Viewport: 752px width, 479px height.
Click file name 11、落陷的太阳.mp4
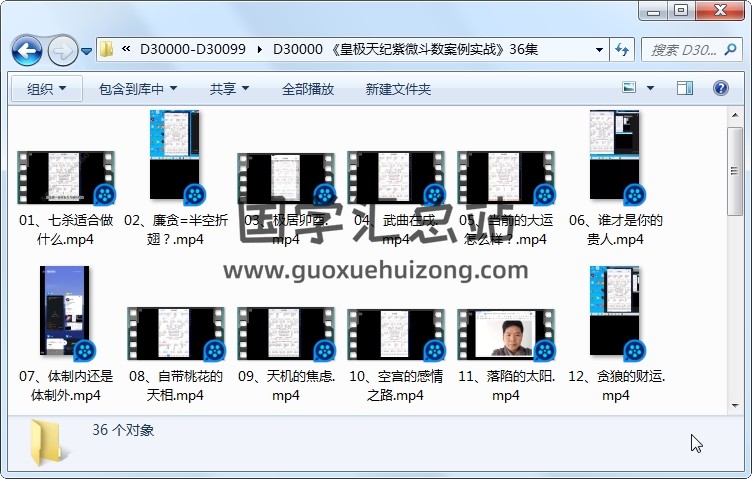click(506, 386)
